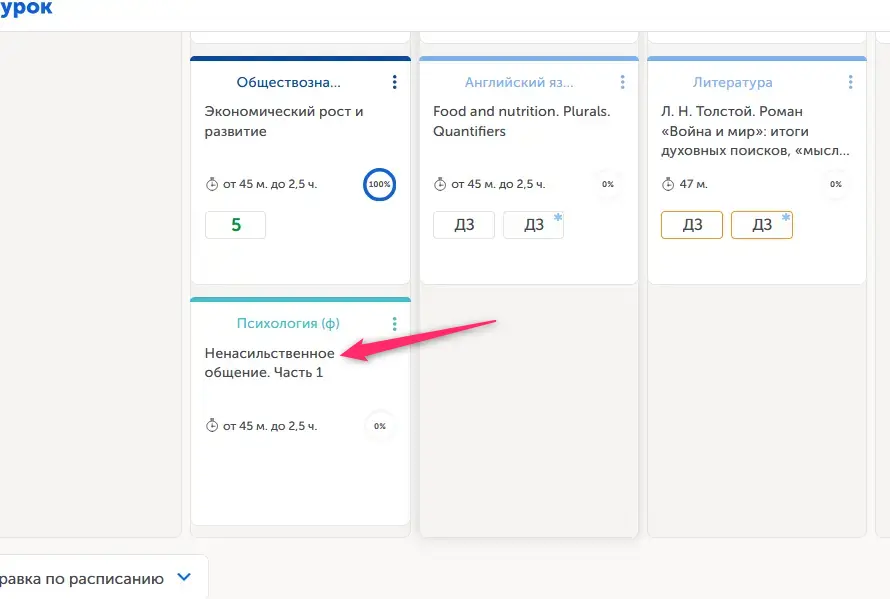This screenshot has width=890, height=599.
Task: Click first ДЗ button in Литература
Action: 692,225
